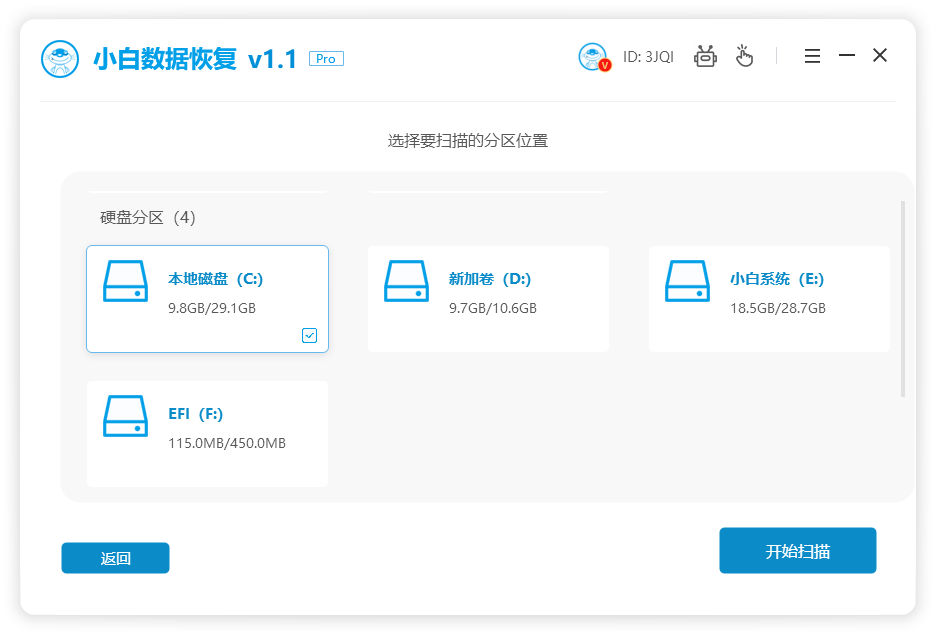Click the hand gesture tutorial icon
The image size is (936, 636).
(744, 57)
